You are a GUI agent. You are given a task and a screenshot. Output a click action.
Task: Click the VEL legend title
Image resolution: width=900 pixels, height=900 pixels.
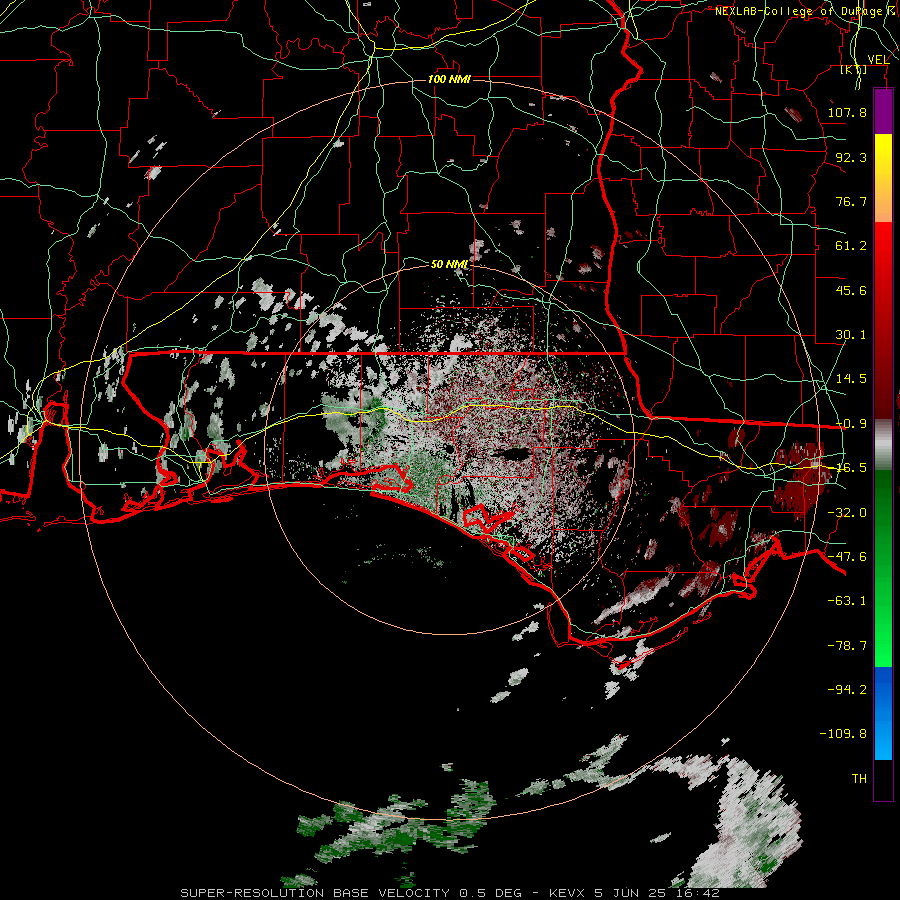(878, 60)
